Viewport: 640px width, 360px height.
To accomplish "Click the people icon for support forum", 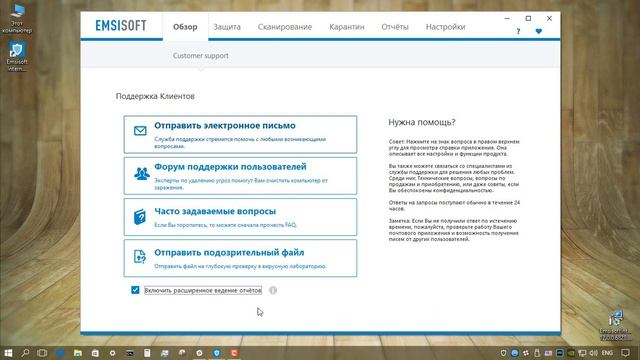I will pyautogui.click(x=142, y=174).
